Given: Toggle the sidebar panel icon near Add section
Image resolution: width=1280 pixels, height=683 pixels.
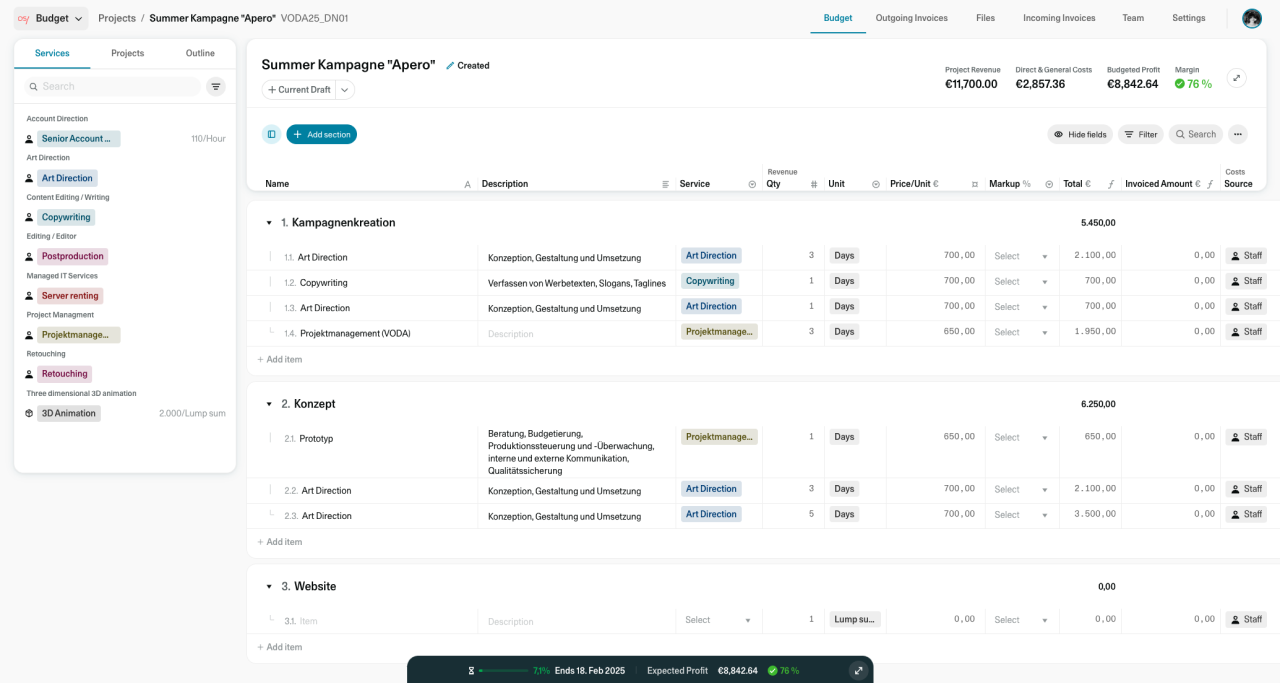Looking at the screenshot, I should (x=271, y=134).
